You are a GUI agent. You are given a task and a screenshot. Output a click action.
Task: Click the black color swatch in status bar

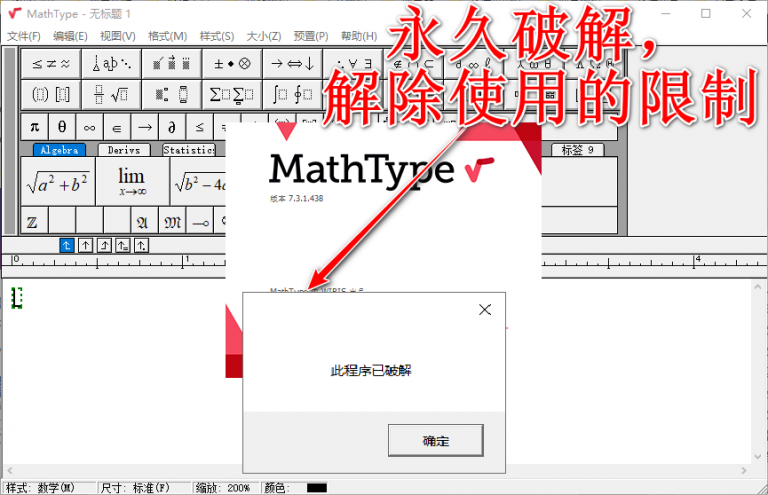tap(317, 488)
